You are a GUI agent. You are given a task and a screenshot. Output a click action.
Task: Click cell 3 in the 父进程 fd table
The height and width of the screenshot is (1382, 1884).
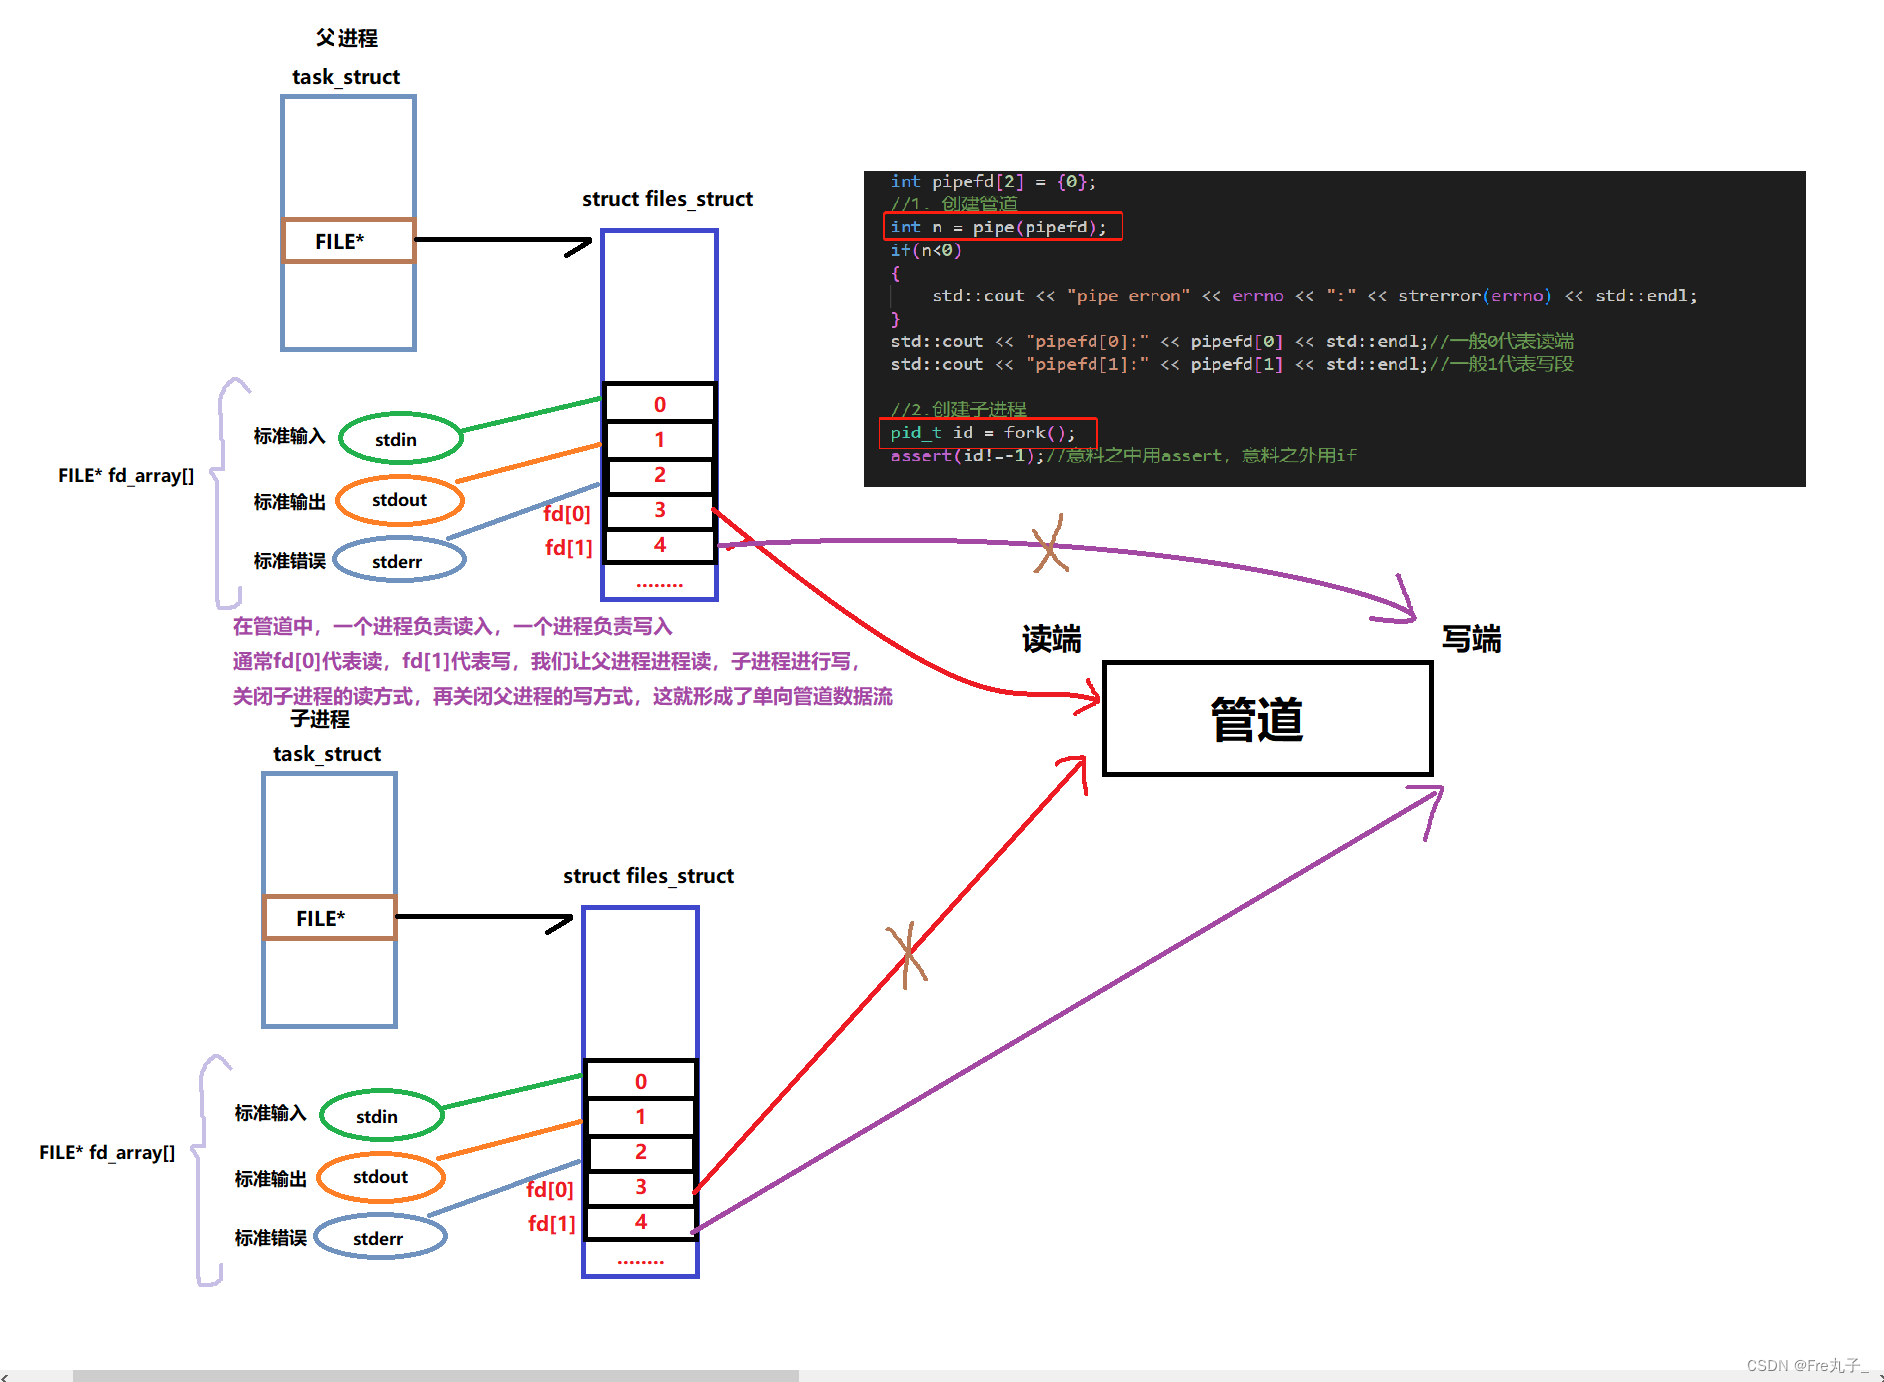660,509
